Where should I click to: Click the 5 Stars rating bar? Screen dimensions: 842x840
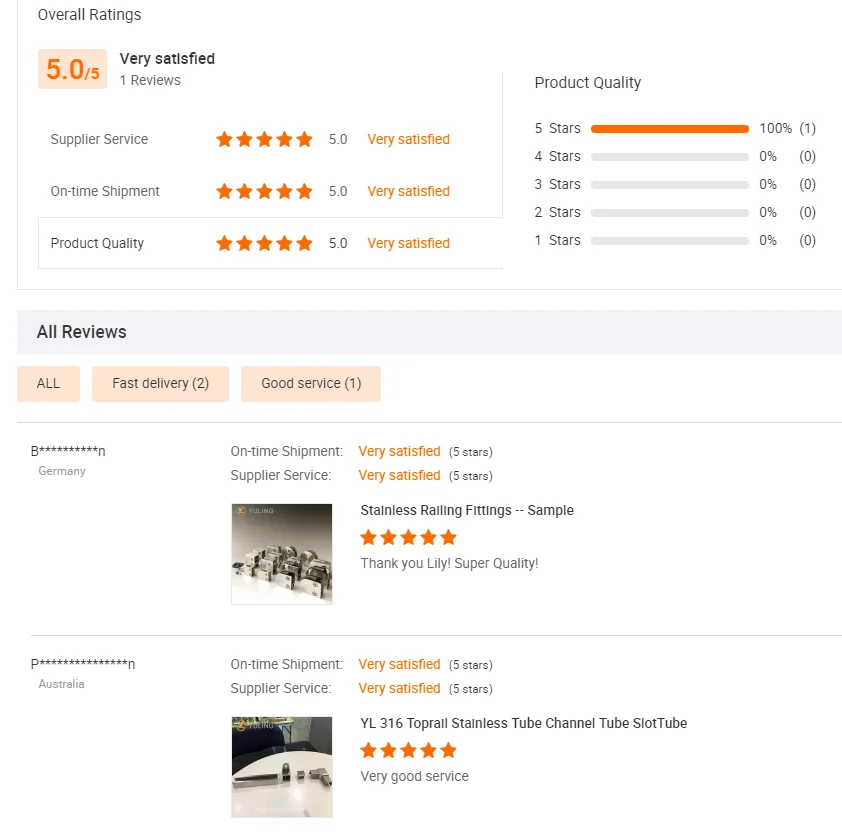pos(669,129)
